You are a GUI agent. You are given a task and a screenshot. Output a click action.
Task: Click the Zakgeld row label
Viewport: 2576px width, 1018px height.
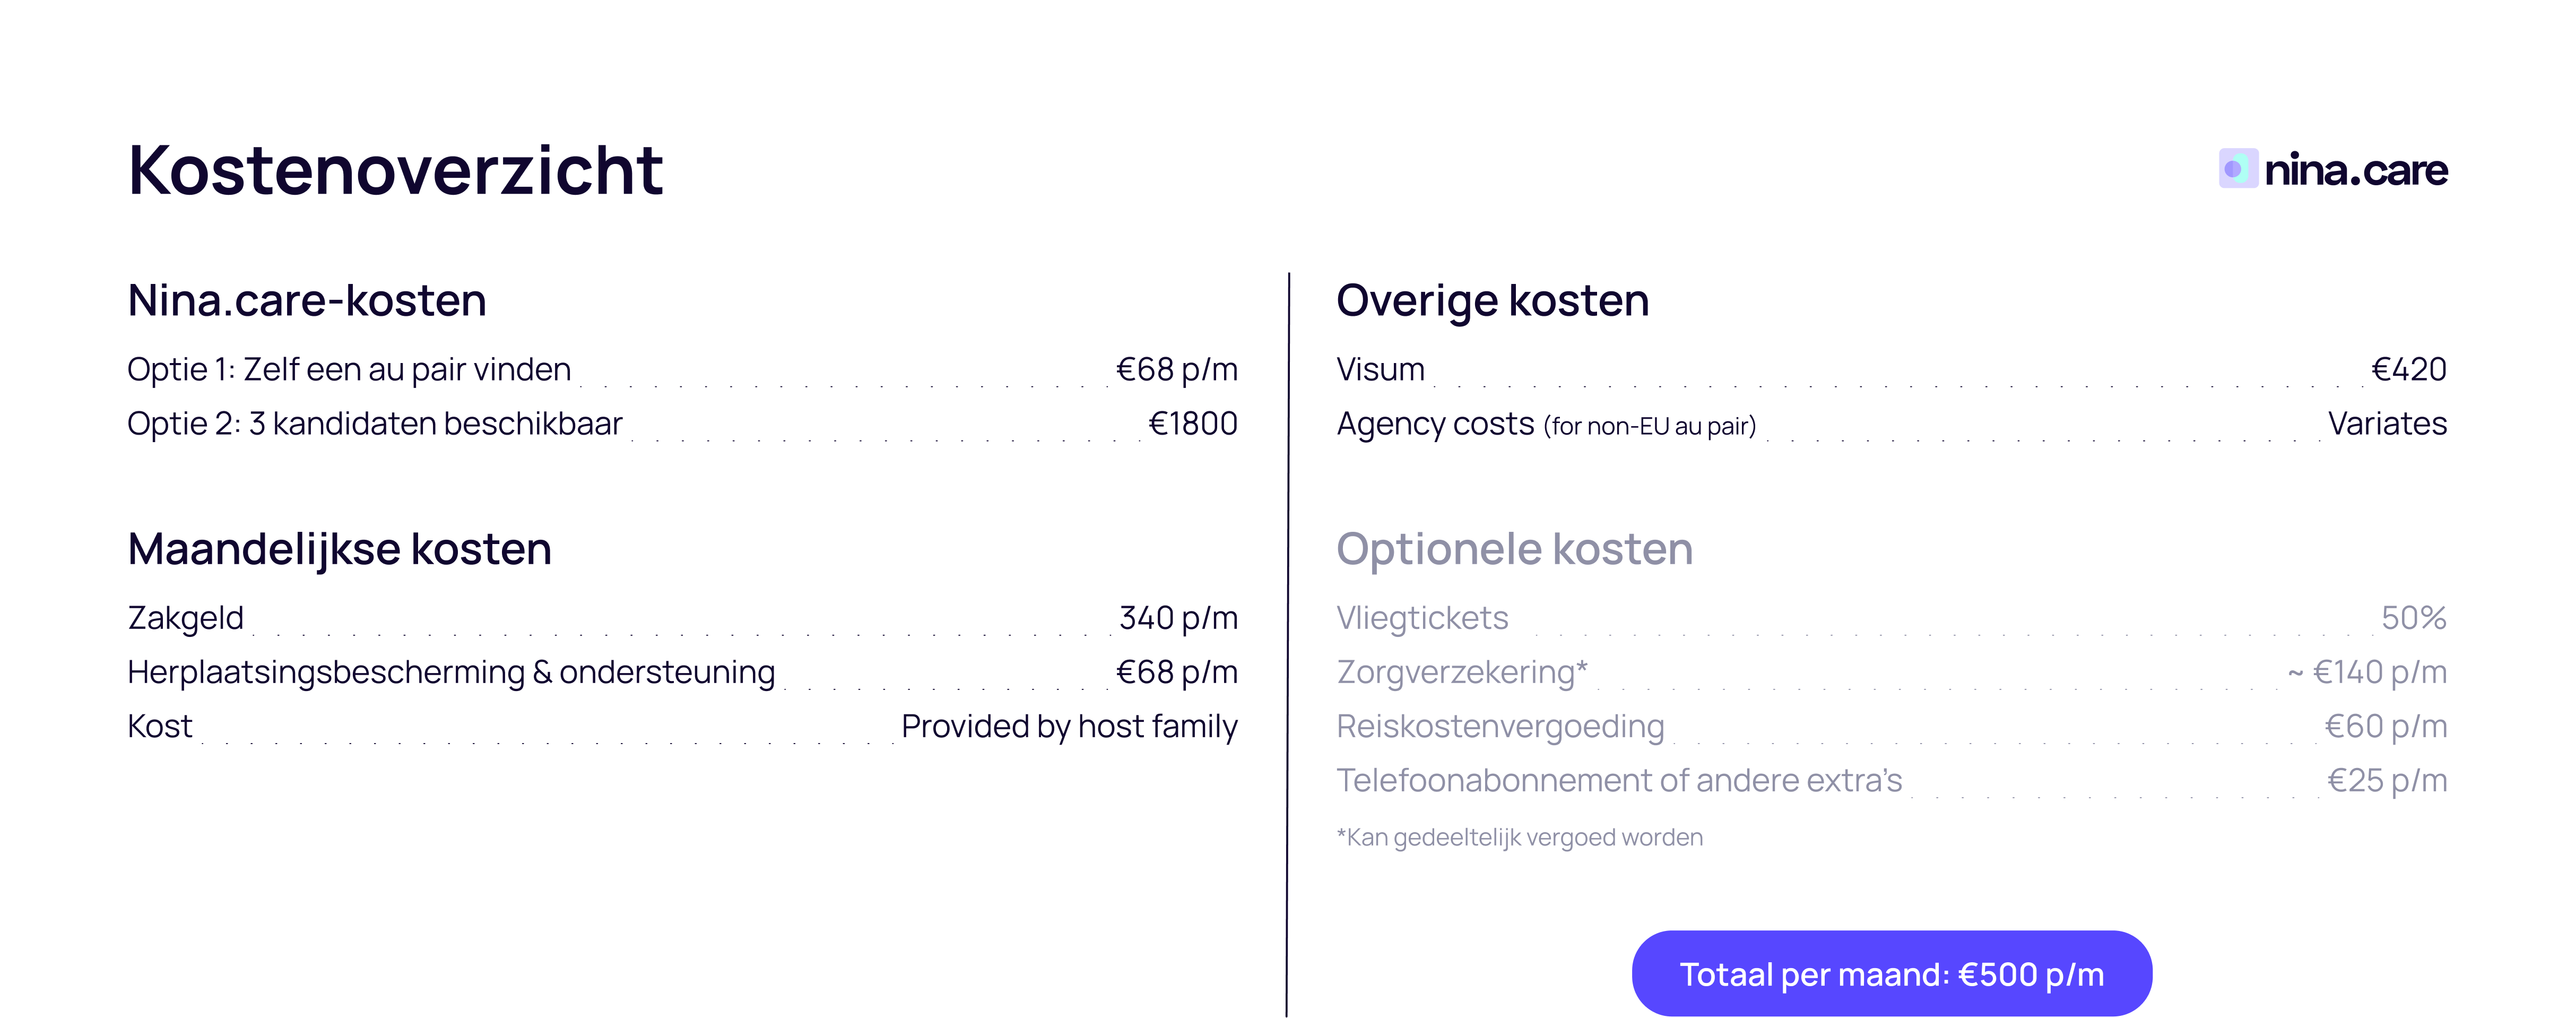(x=185, y=618)
